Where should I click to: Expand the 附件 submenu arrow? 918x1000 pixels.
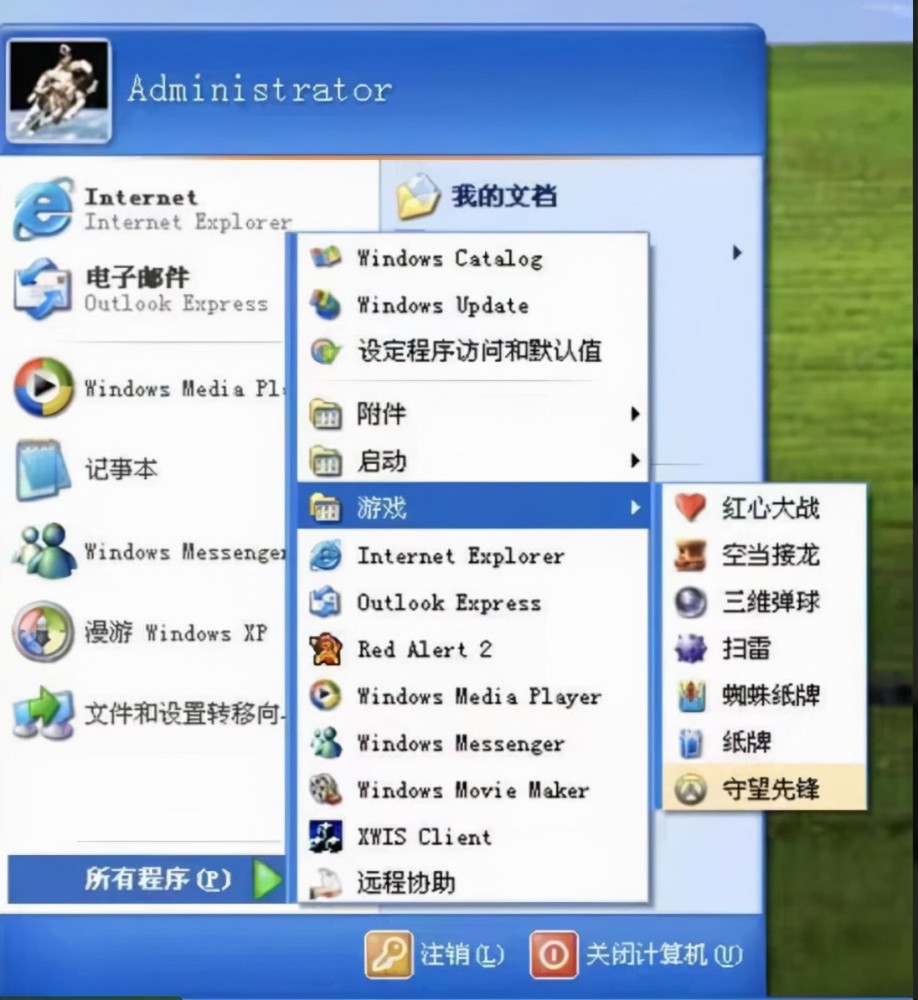[634, 414]
